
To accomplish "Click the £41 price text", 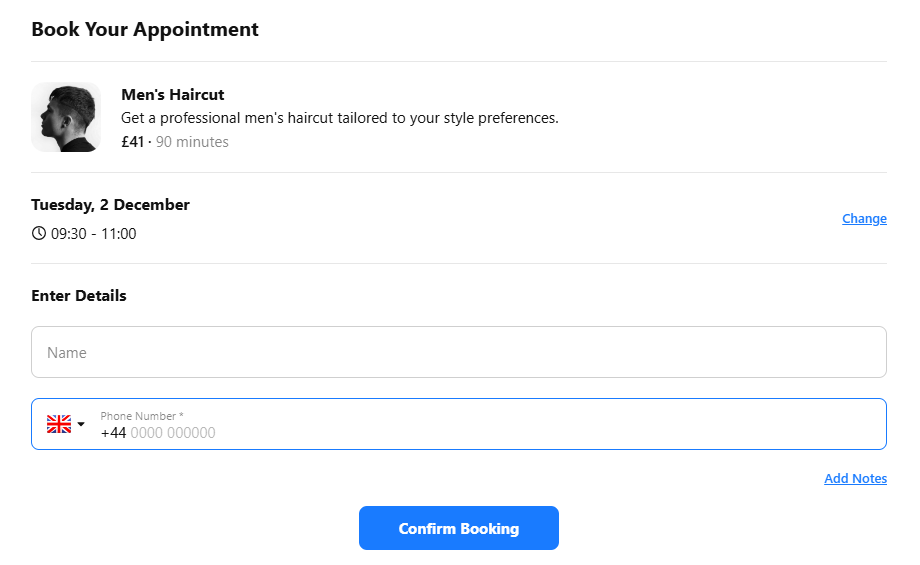I will [132, 142].
